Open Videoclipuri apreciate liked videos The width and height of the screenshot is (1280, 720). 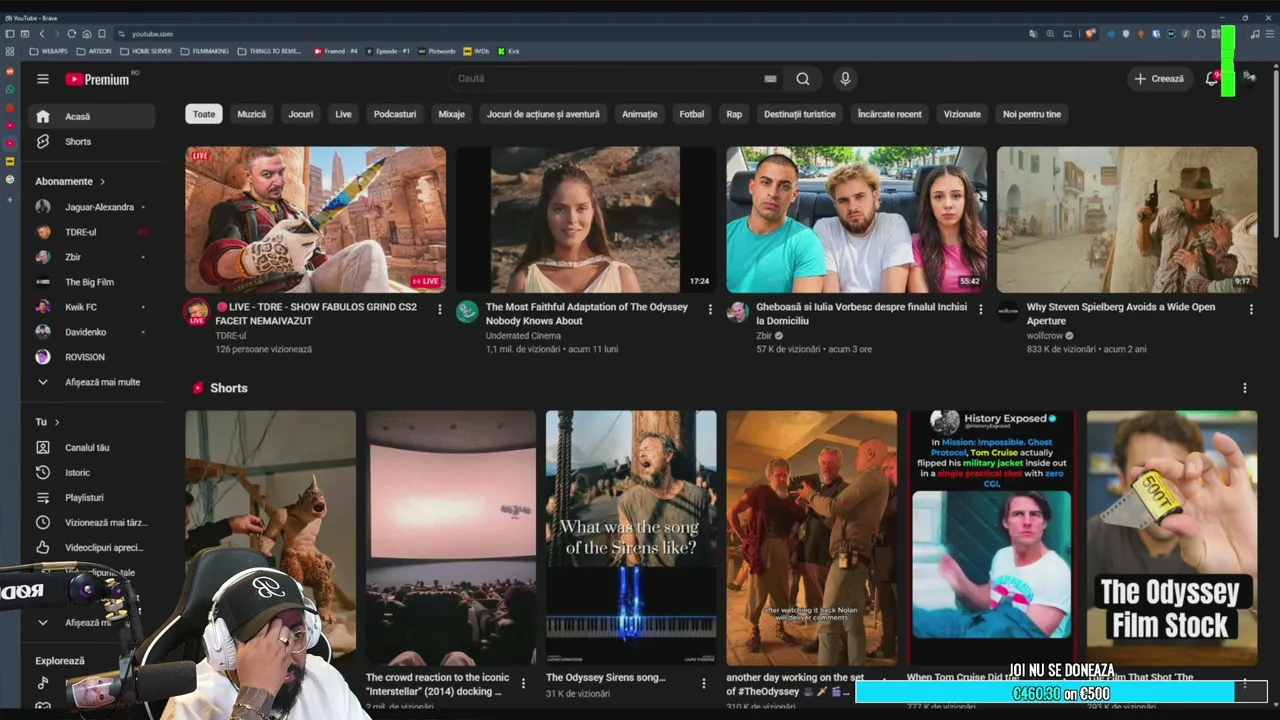(92, 547)
